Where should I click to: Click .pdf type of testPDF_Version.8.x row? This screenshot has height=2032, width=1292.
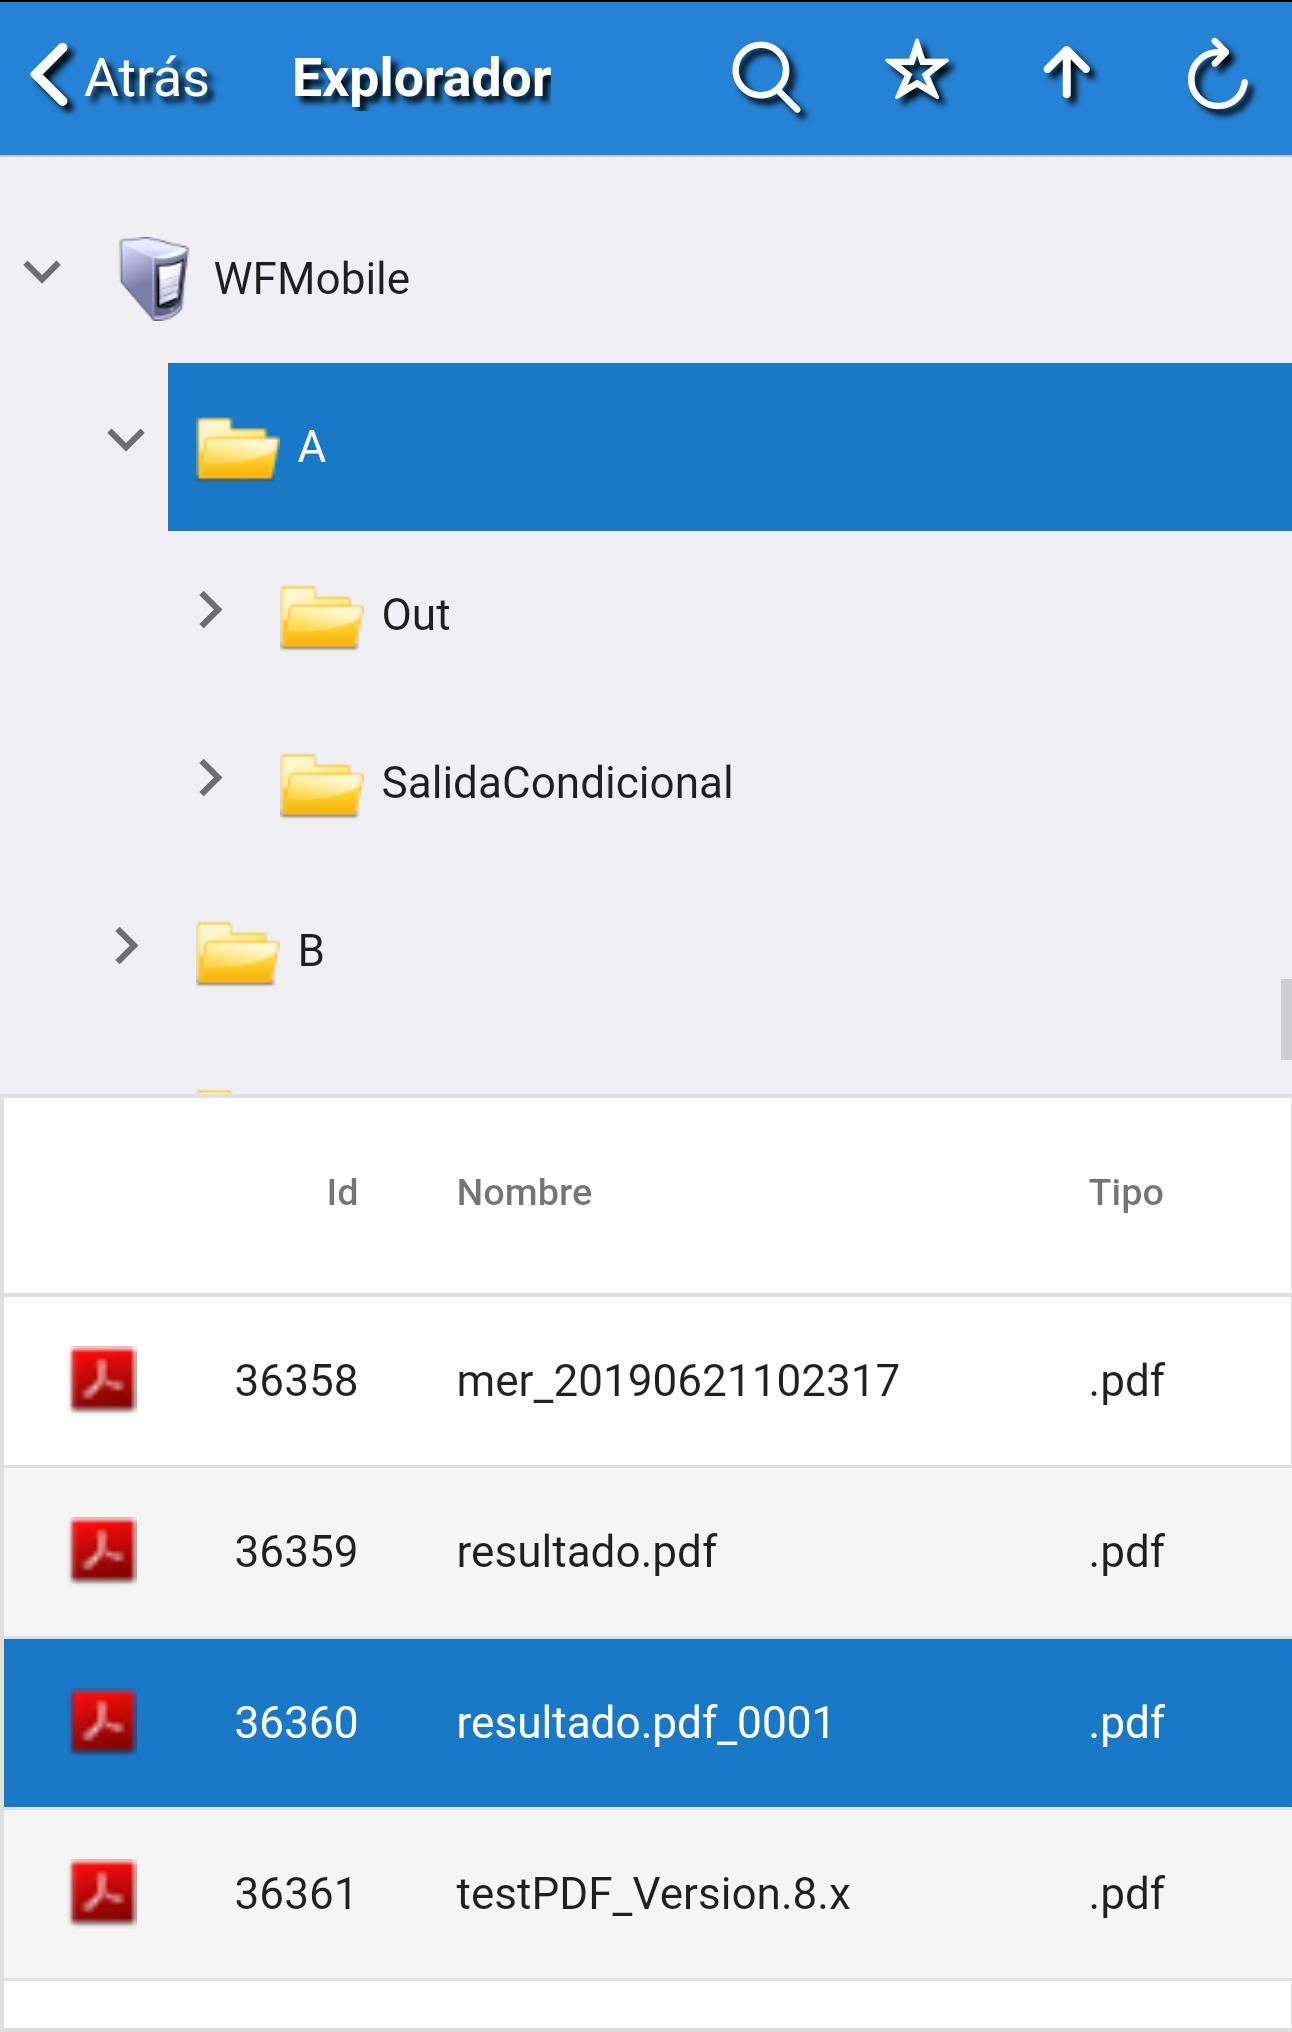(x=1126, y=1895)
